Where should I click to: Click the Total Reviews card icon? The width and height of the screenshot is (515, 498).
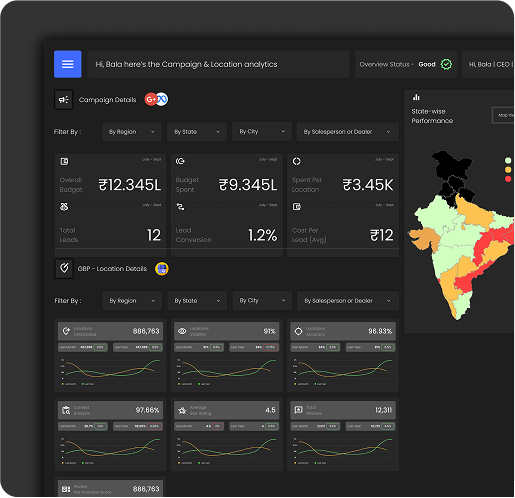(x=298, y=410)
